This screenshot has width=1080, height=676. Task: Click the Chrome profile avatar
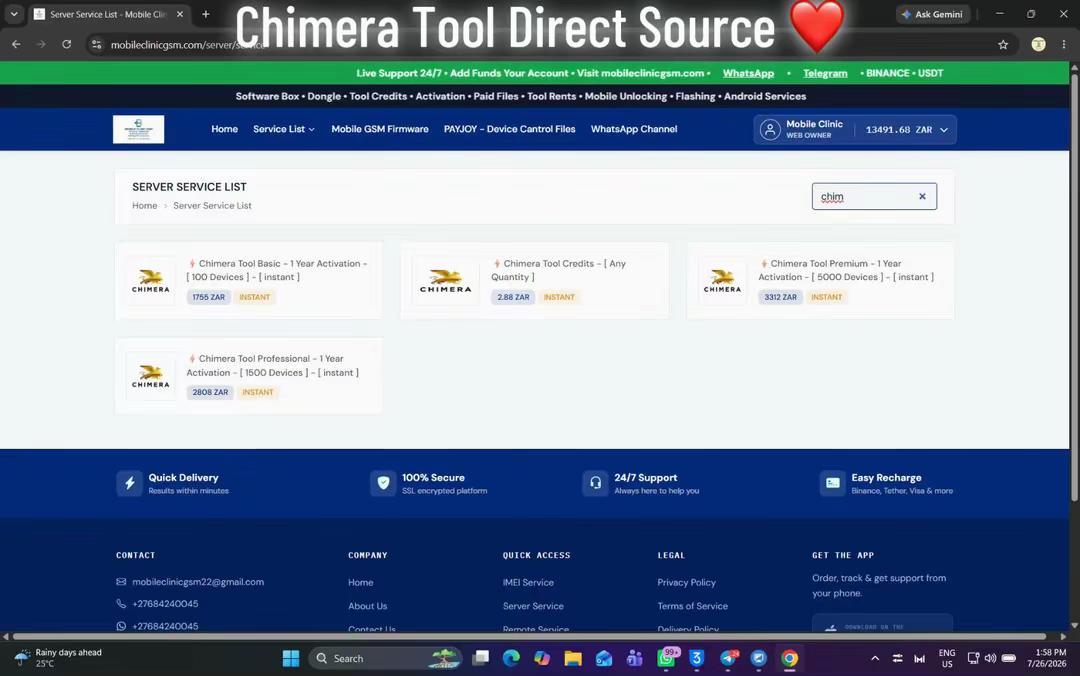pos(1038,44)
